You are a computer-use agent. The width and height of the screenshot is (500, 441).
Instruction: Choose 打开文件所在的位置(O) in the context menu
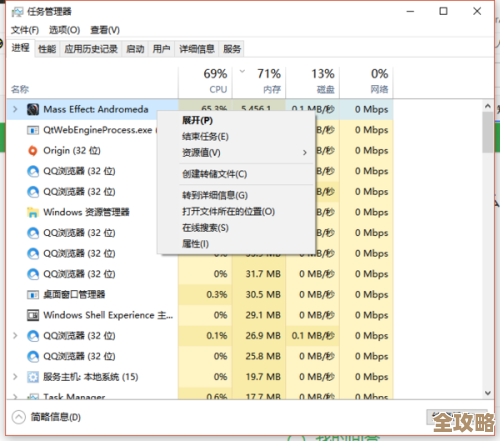coord(237,212)
